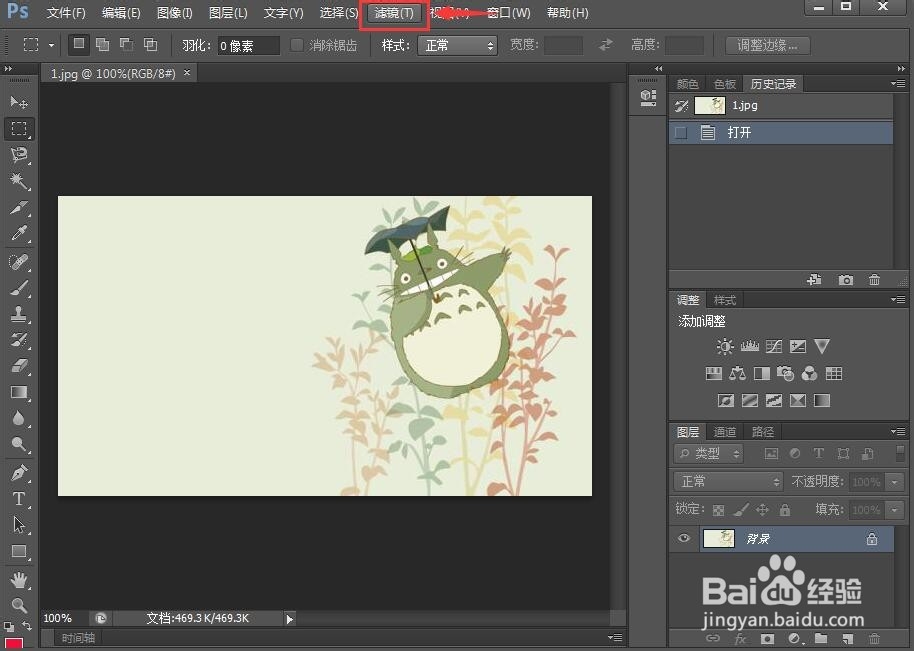914x651 pixels.
Task: Toggle the layer filtering switch
Action: (901, 453)
